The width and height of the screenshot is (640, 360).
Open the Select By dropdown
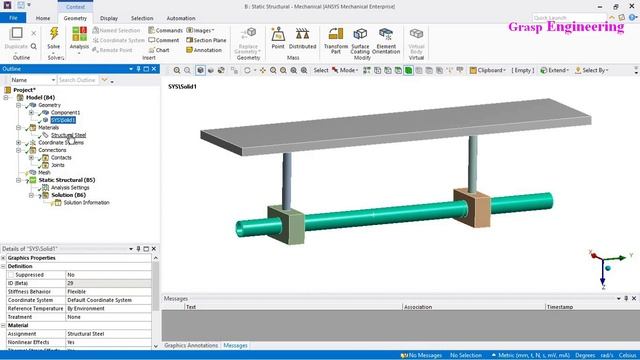tap(591, 70)
